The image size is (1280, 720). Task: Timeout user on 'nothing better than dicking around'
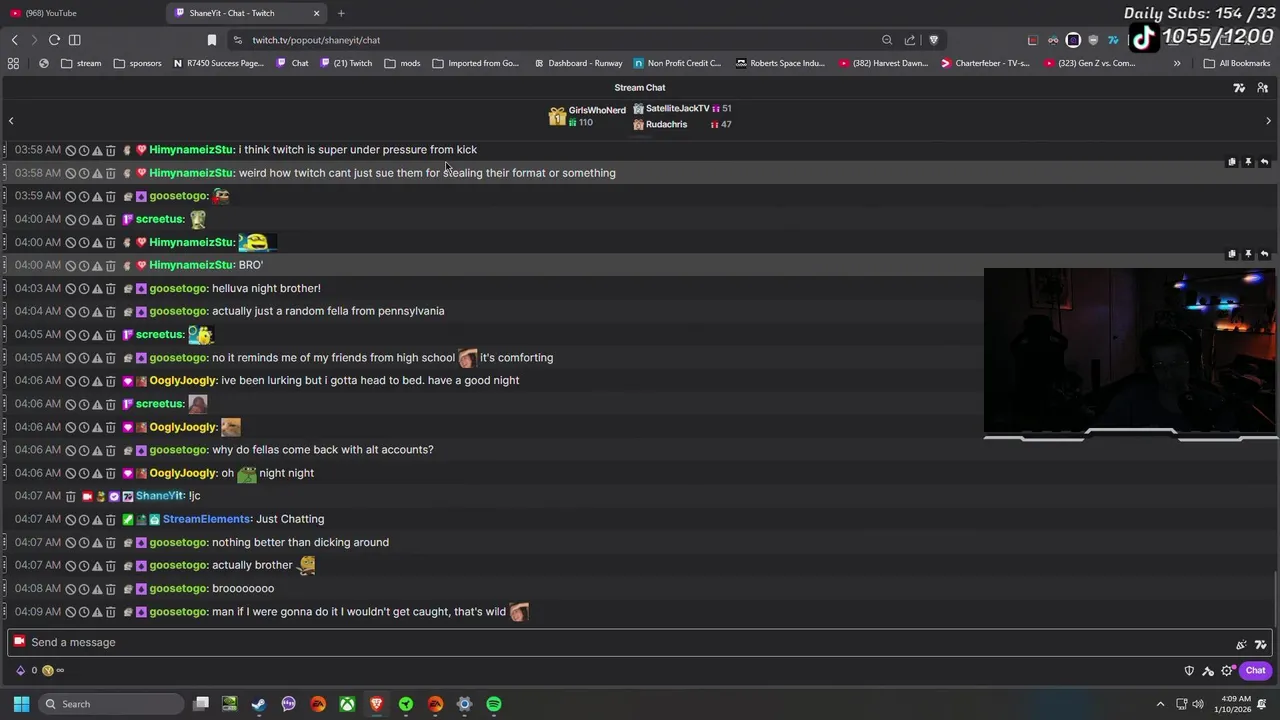tap(84, 542)
